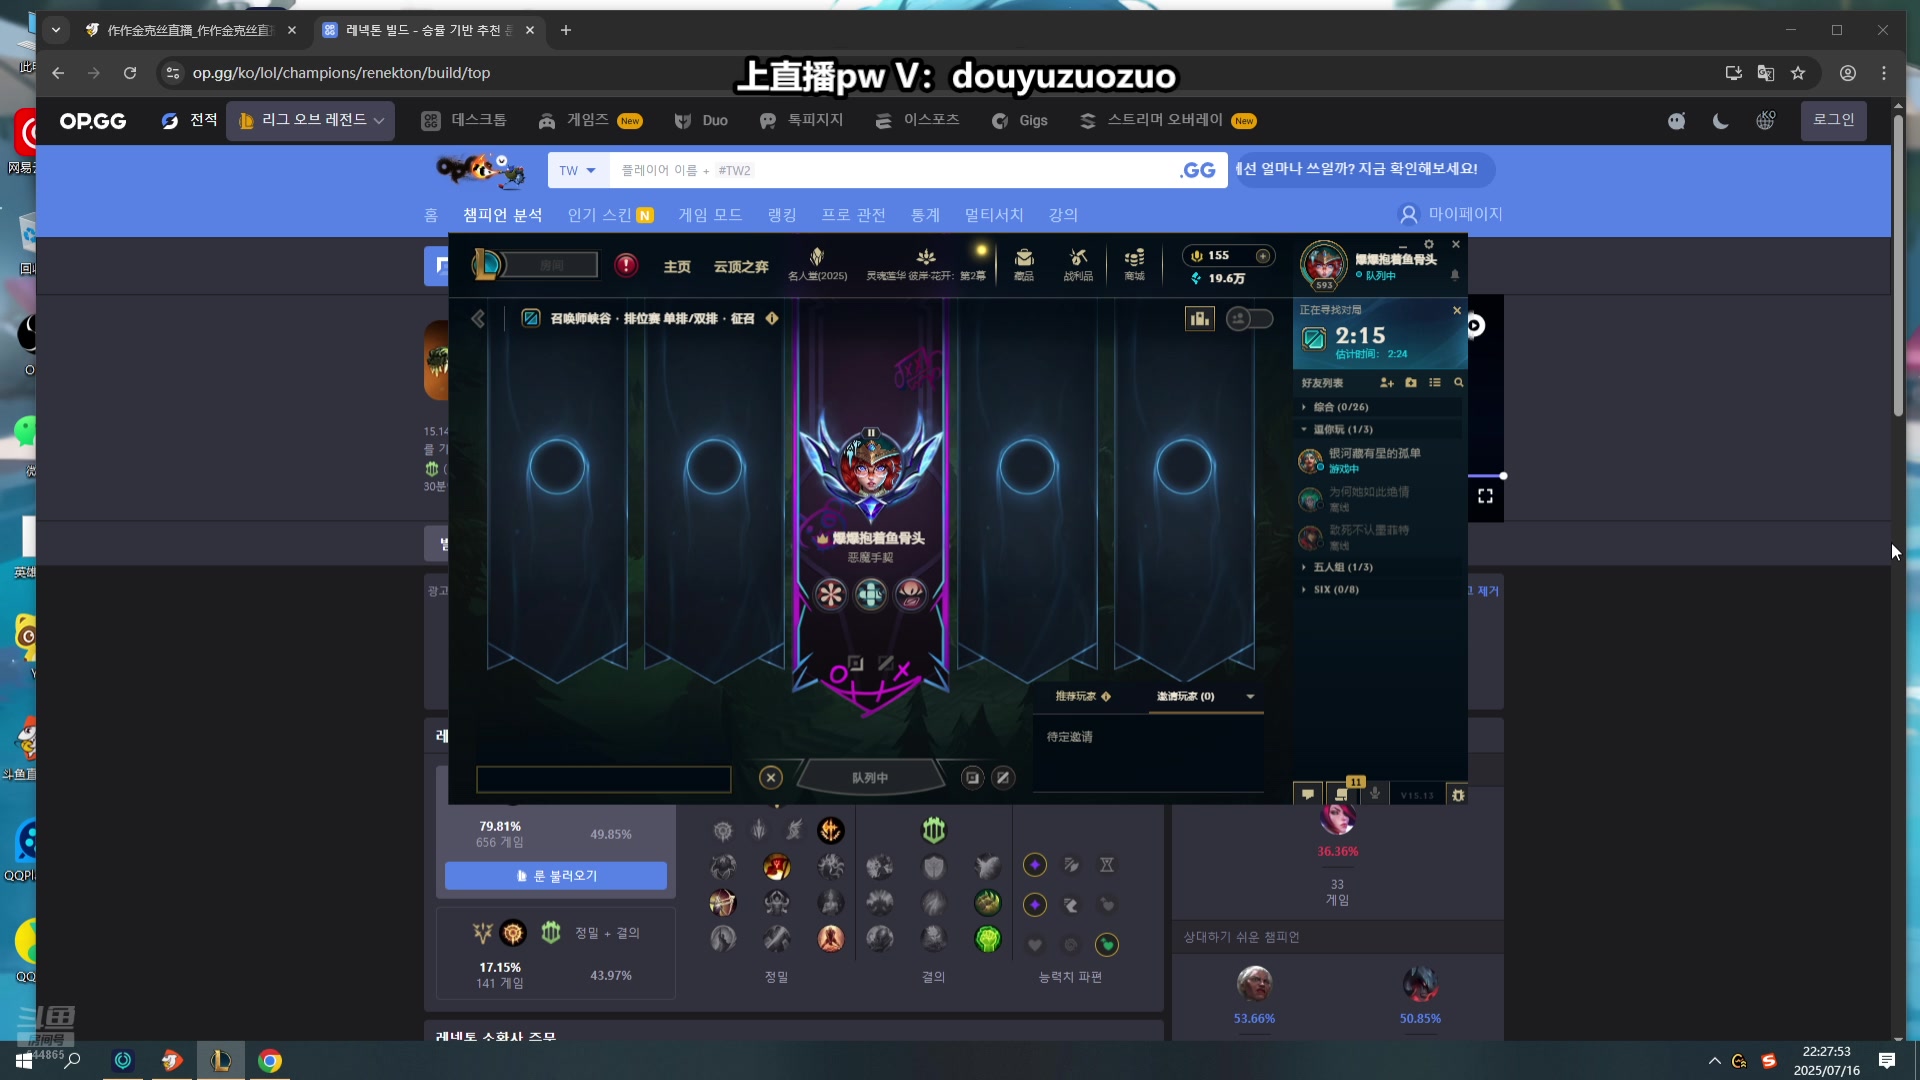Reload the browser page
This screenshot has width=1920, height=1080.
pyautogui.click(x=130, y=73)
